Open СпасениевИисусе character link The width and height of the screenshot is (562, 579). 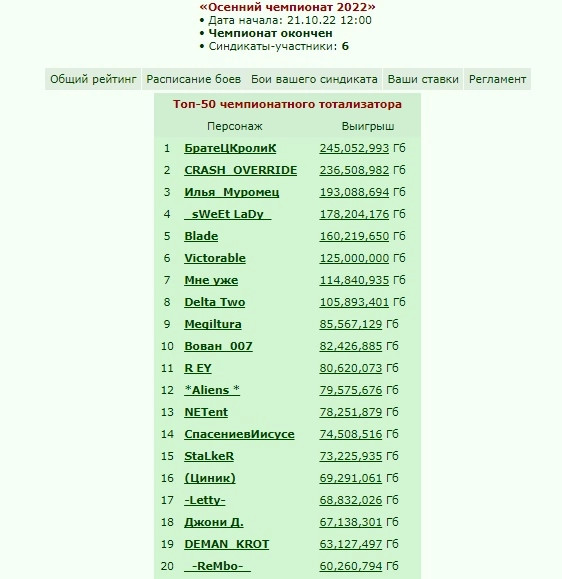coord(239,434)
